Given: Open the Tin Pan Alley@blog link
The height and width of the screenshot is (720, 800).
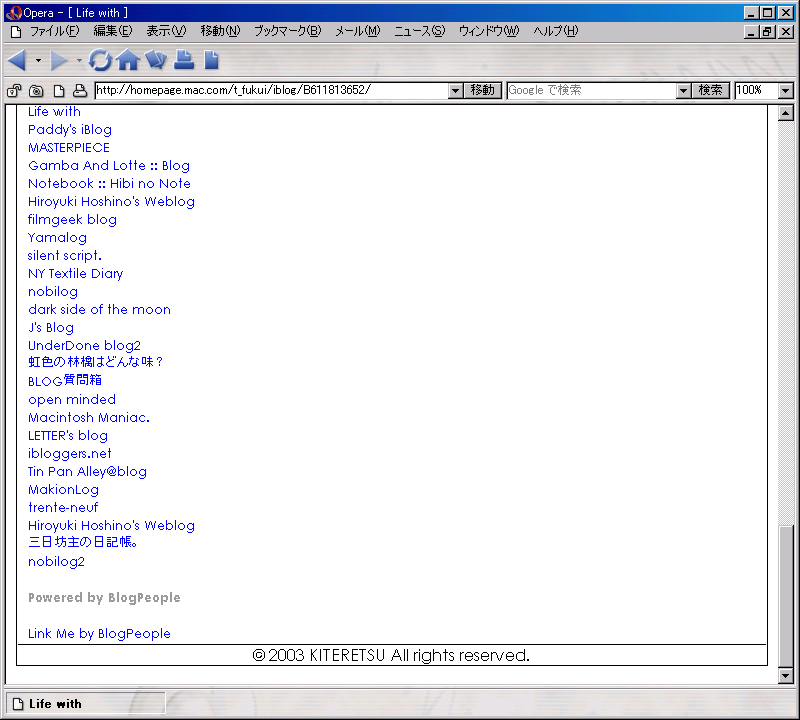Looking at the screenshot, I should point(87,472).
